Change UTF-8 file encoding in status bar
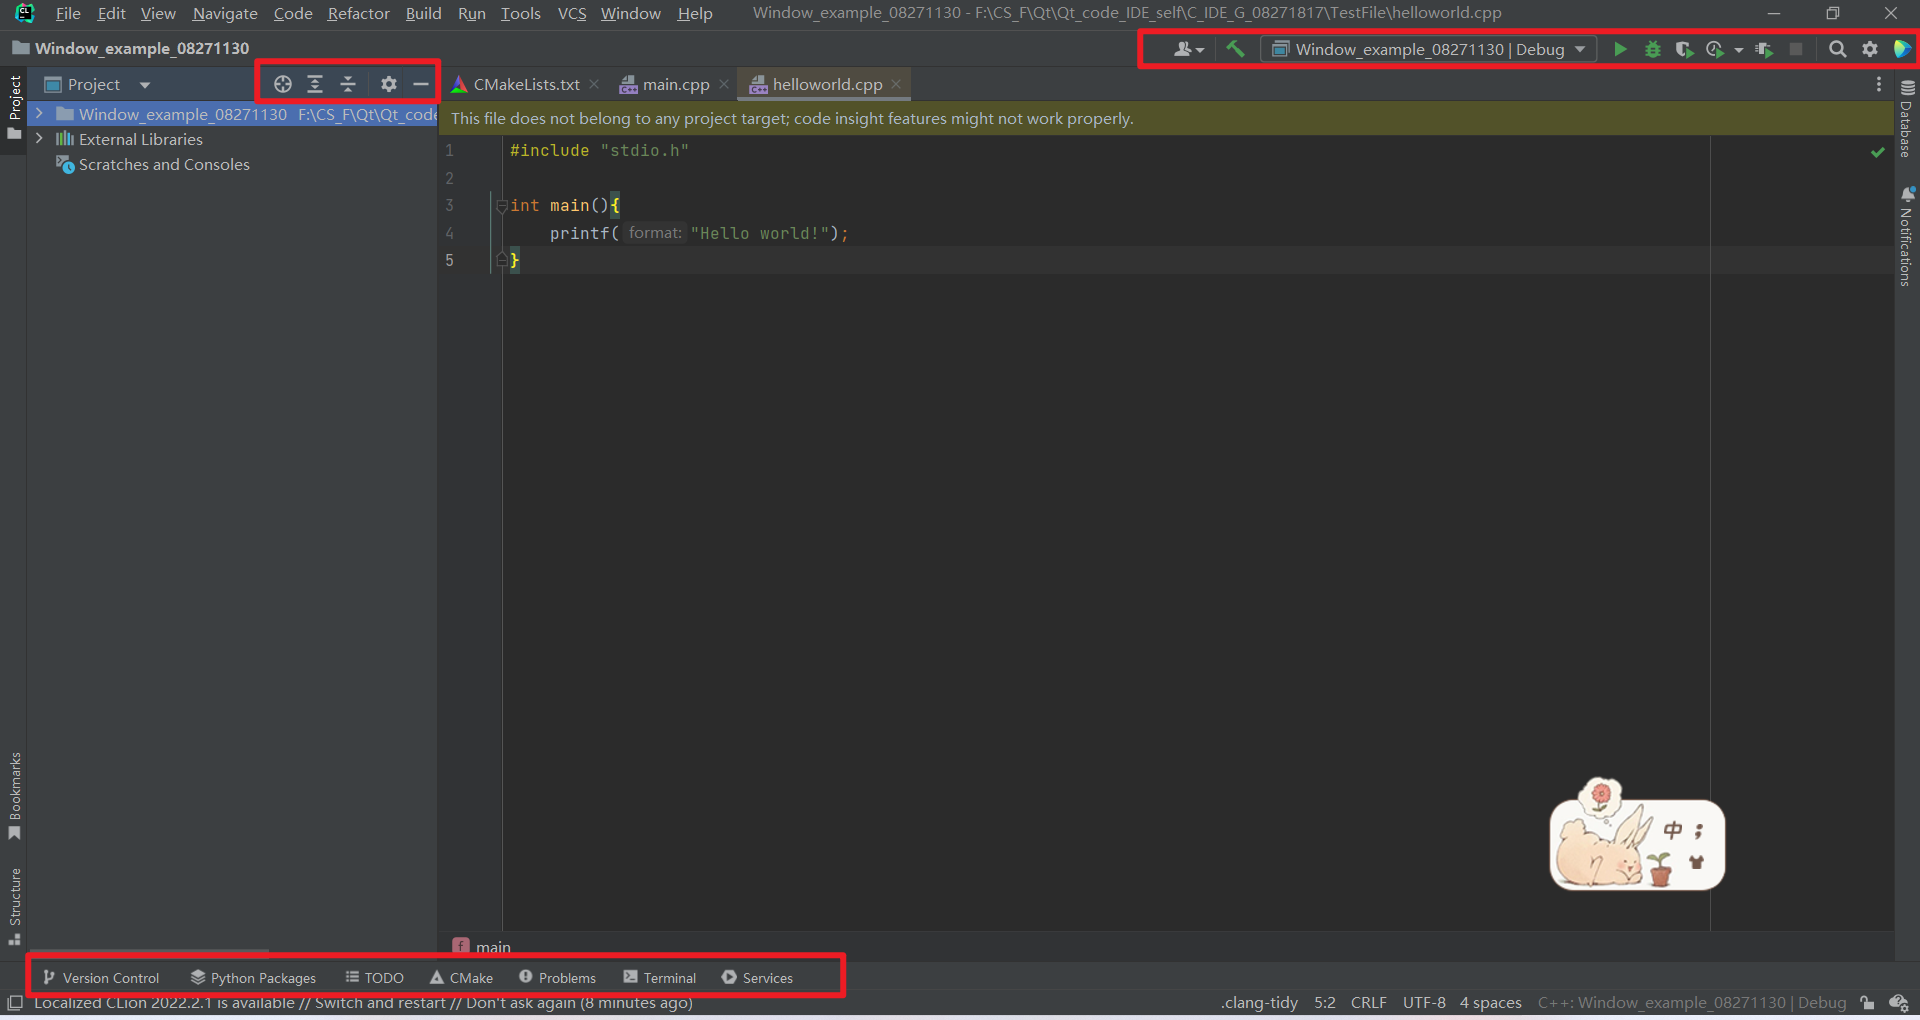1920x1020 pixels. [x=1424, y=1002]
